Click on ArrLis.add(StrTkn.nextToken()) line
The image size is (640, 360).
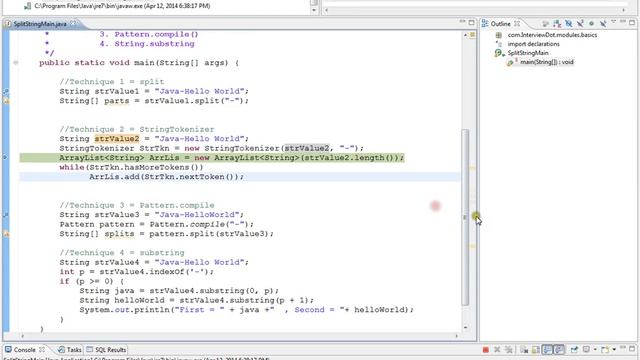click(166, 177)
